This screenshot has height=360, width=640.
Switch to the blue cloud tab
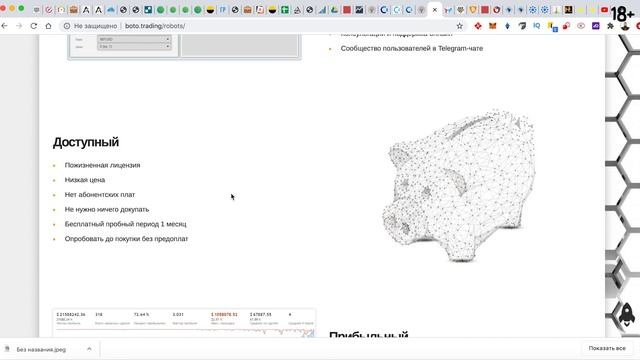(x=111, y=10)
